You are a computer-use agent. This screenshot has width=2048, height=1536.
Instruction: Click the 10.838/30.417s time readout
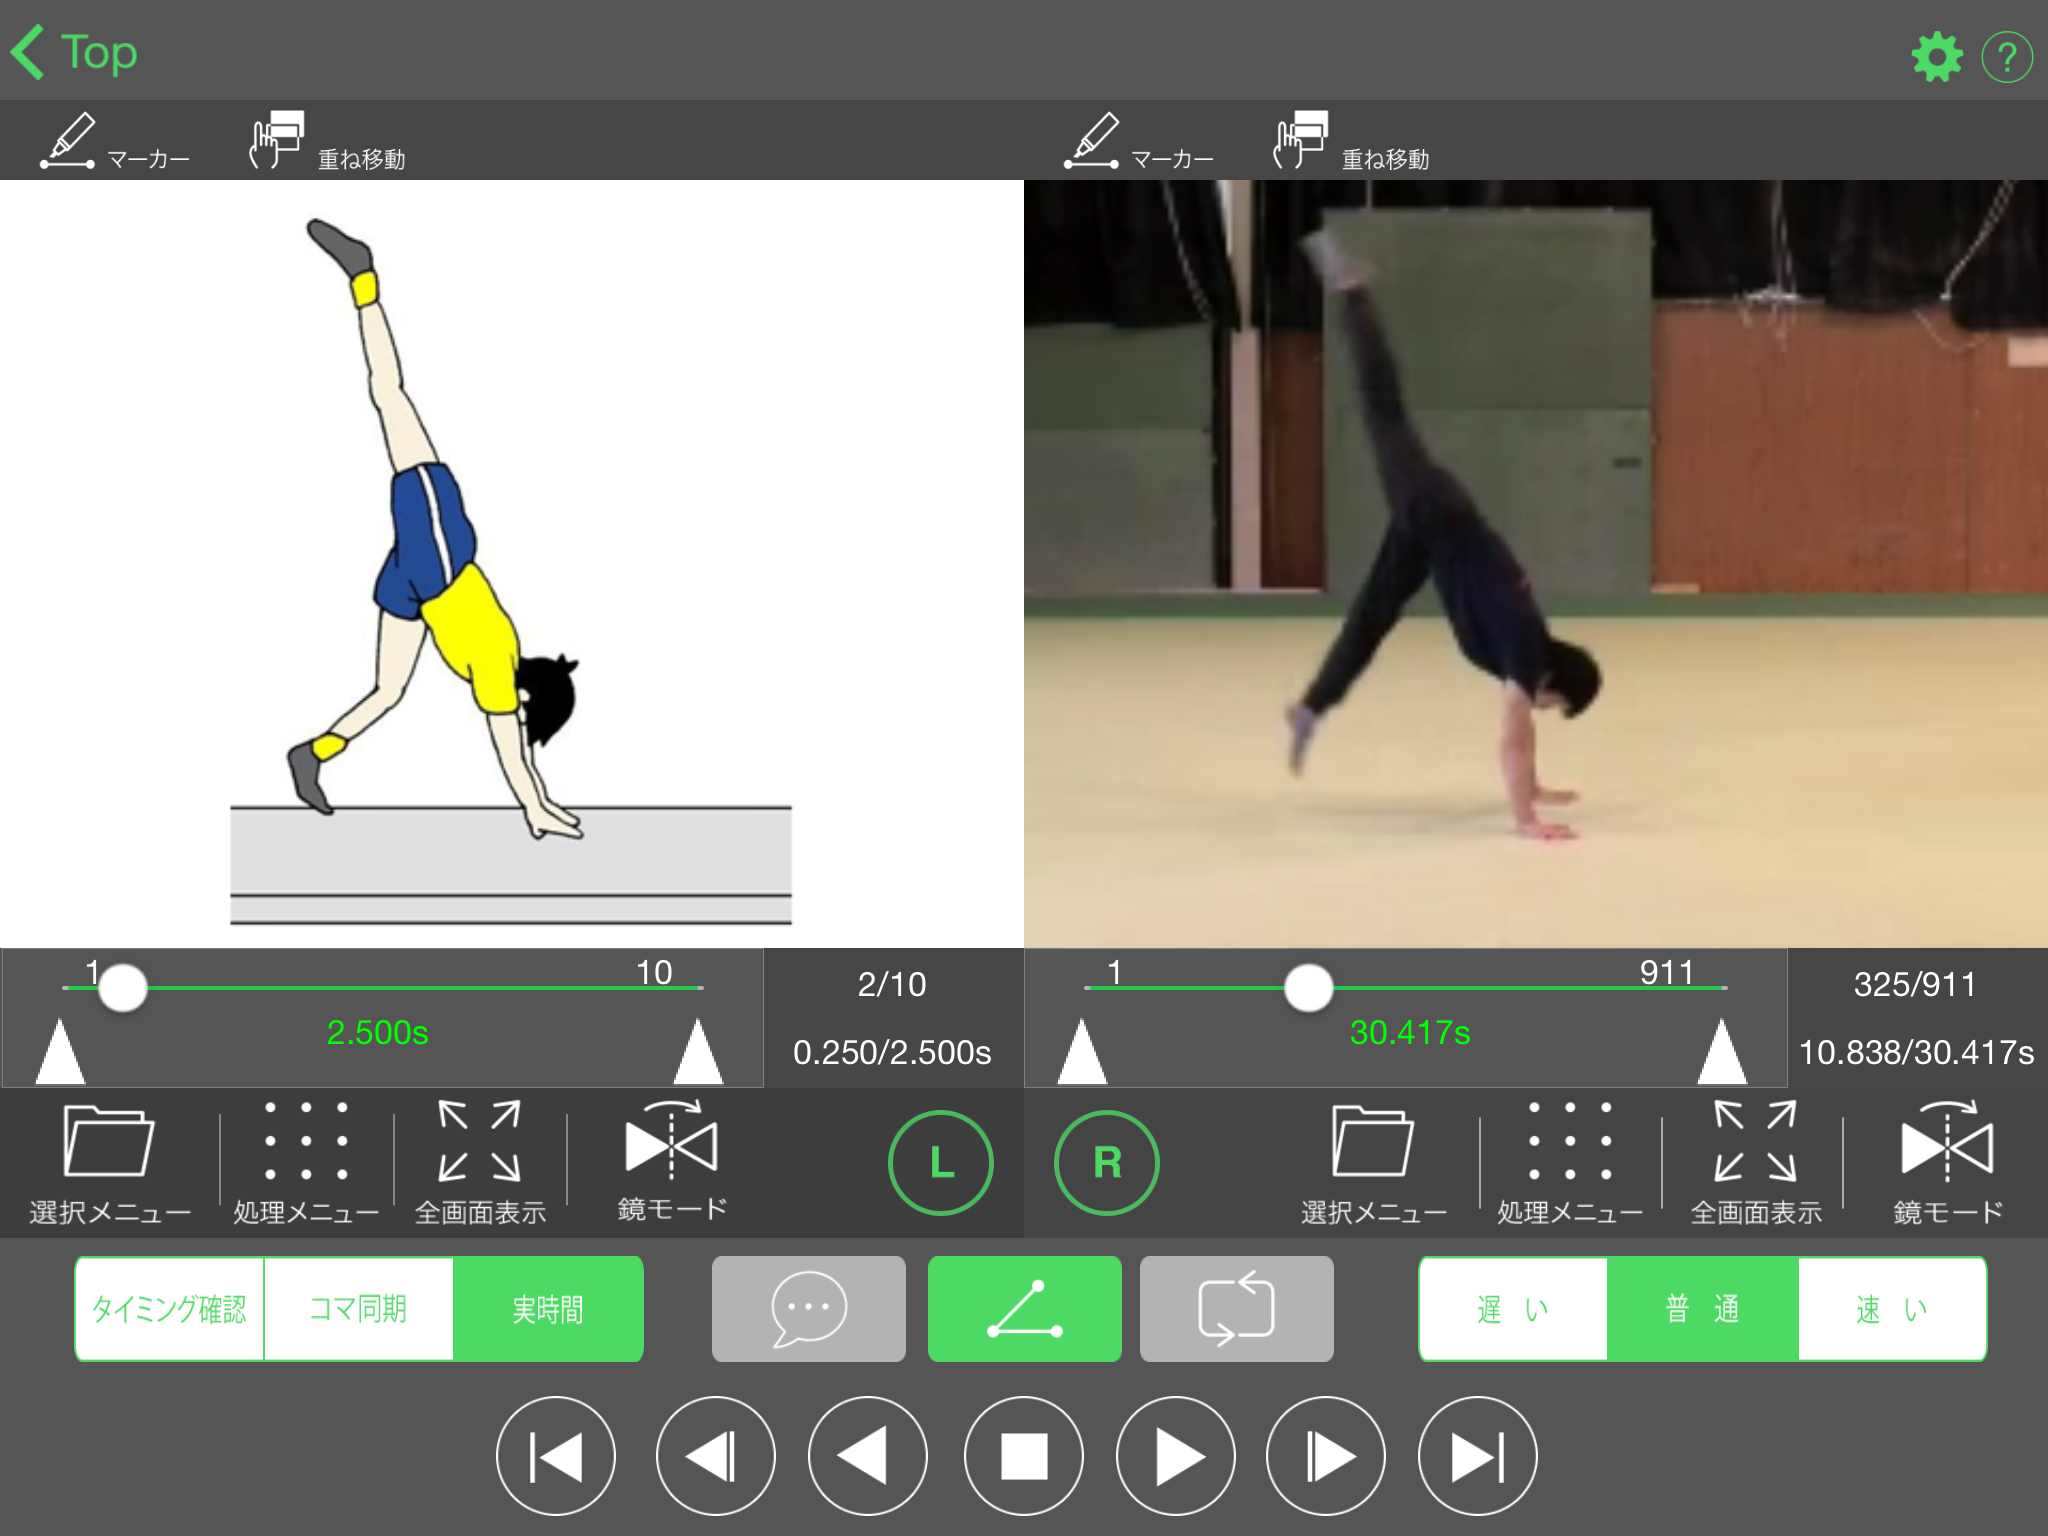[1916, 1052]
